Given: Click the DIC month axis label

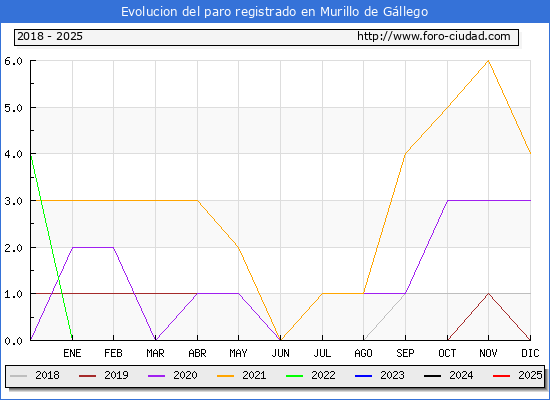Looking at the screenshot, I should [530, 353].
